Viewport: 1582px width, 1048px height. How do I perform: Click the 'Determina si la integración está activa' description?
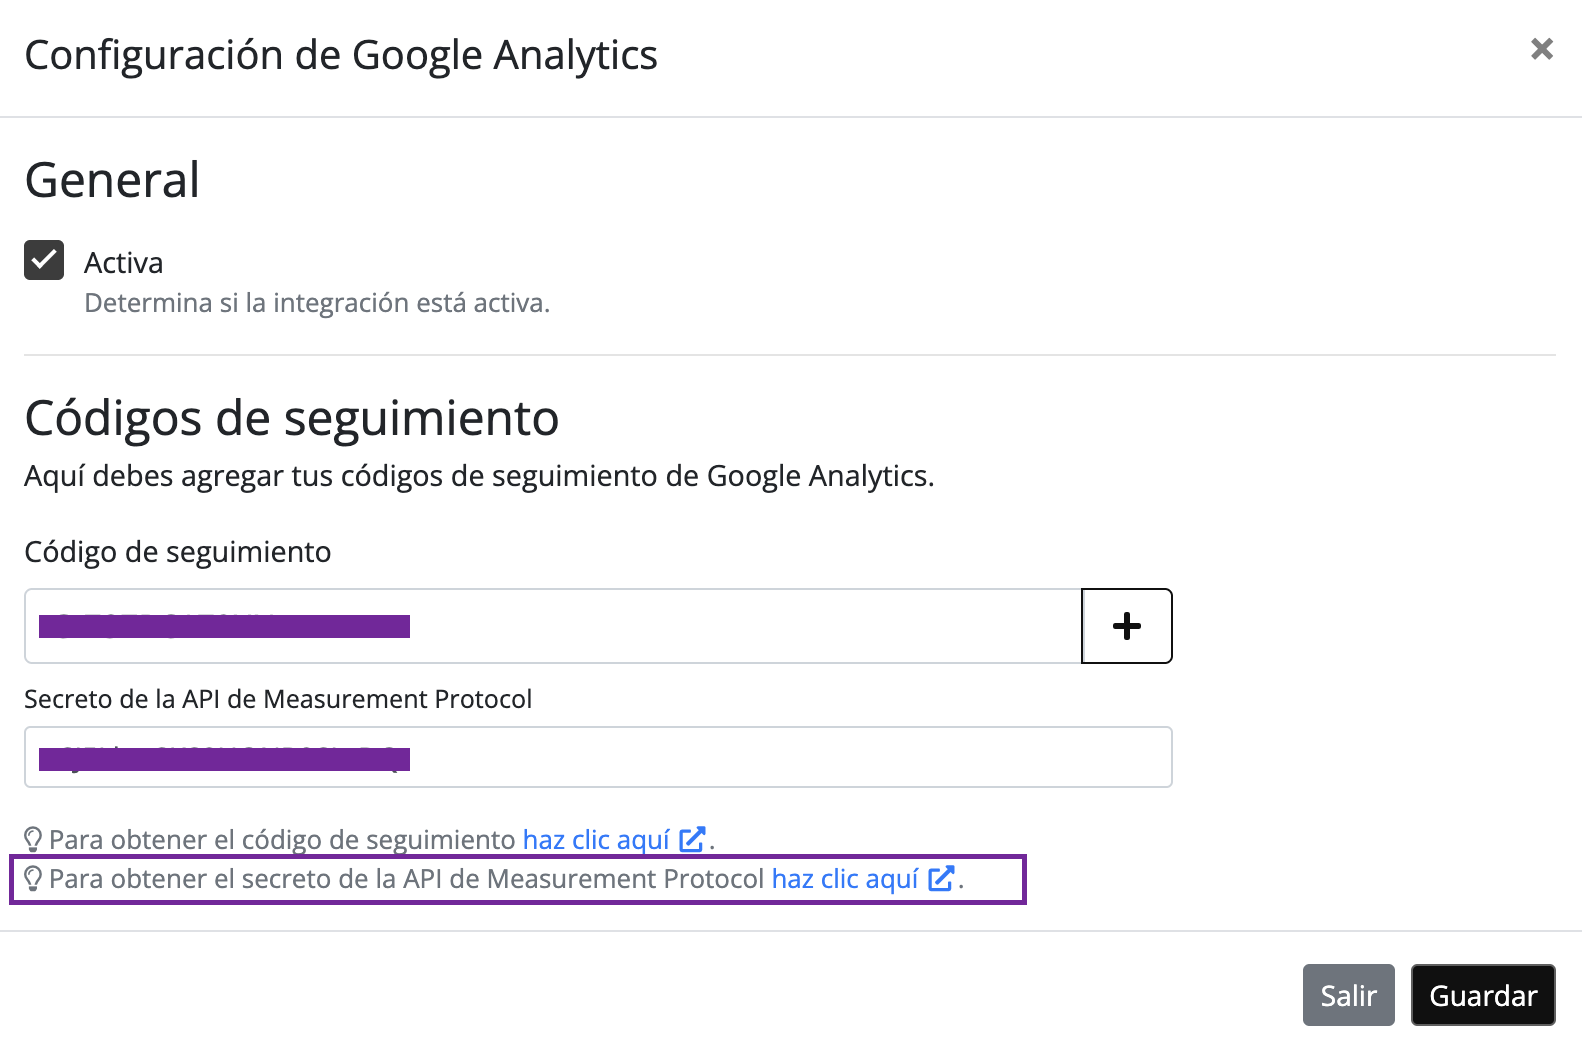point(317,303)
